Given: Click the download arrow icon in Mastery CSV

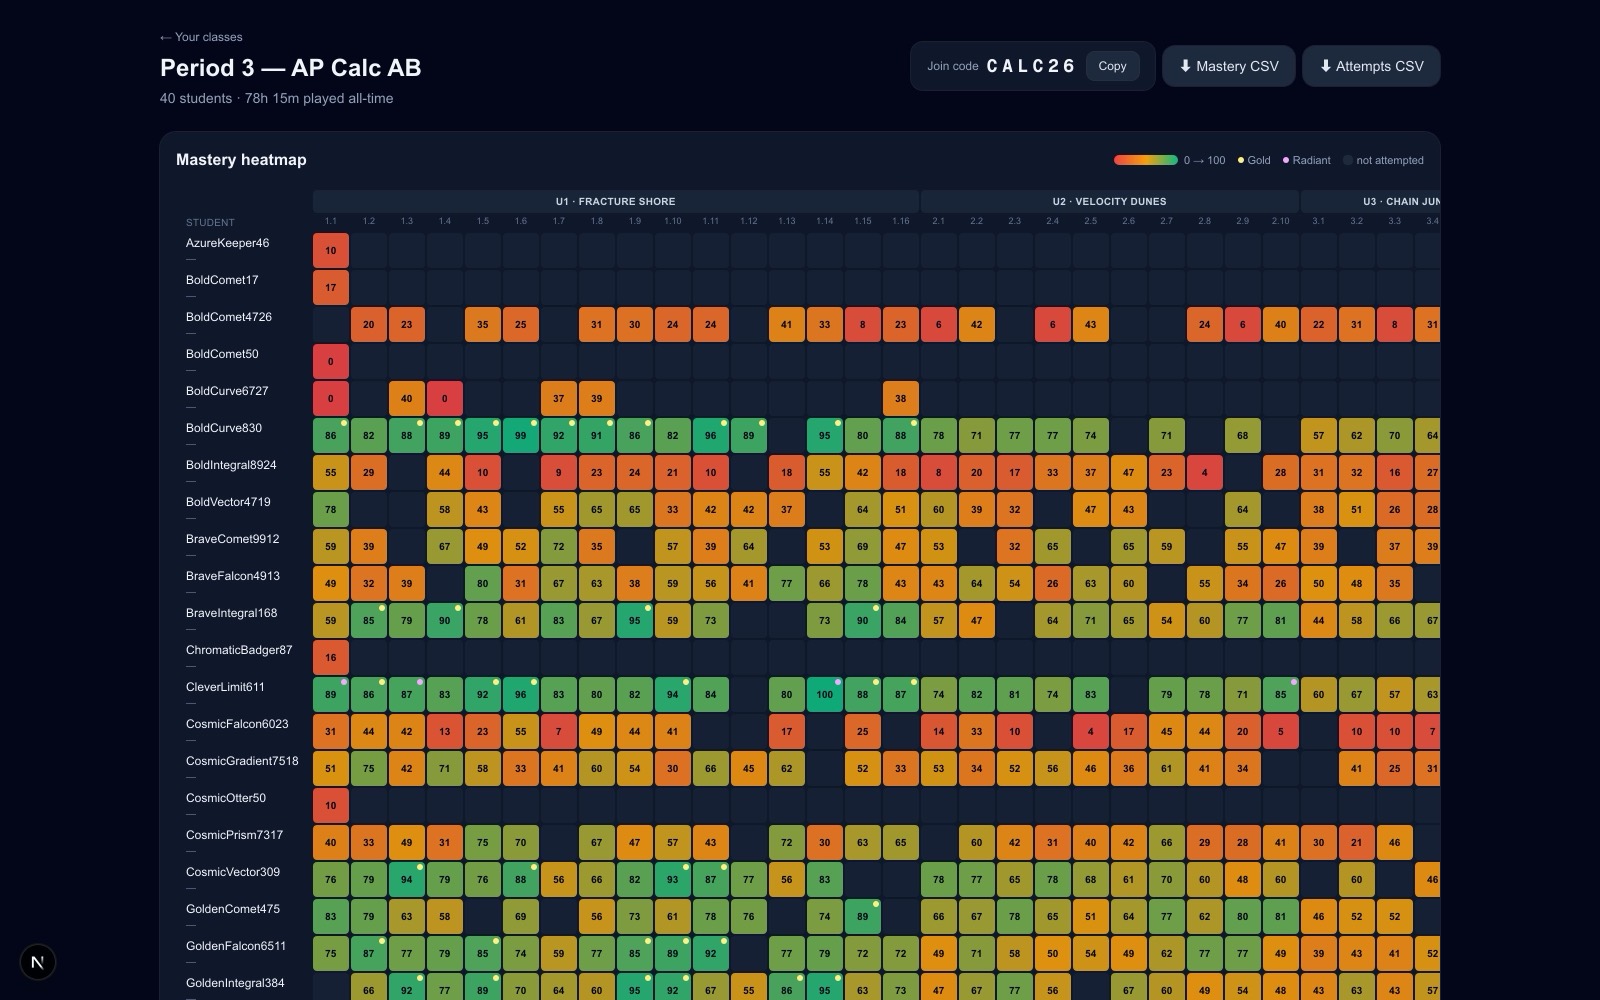Looking at the screenshot, I should 1185,66.
